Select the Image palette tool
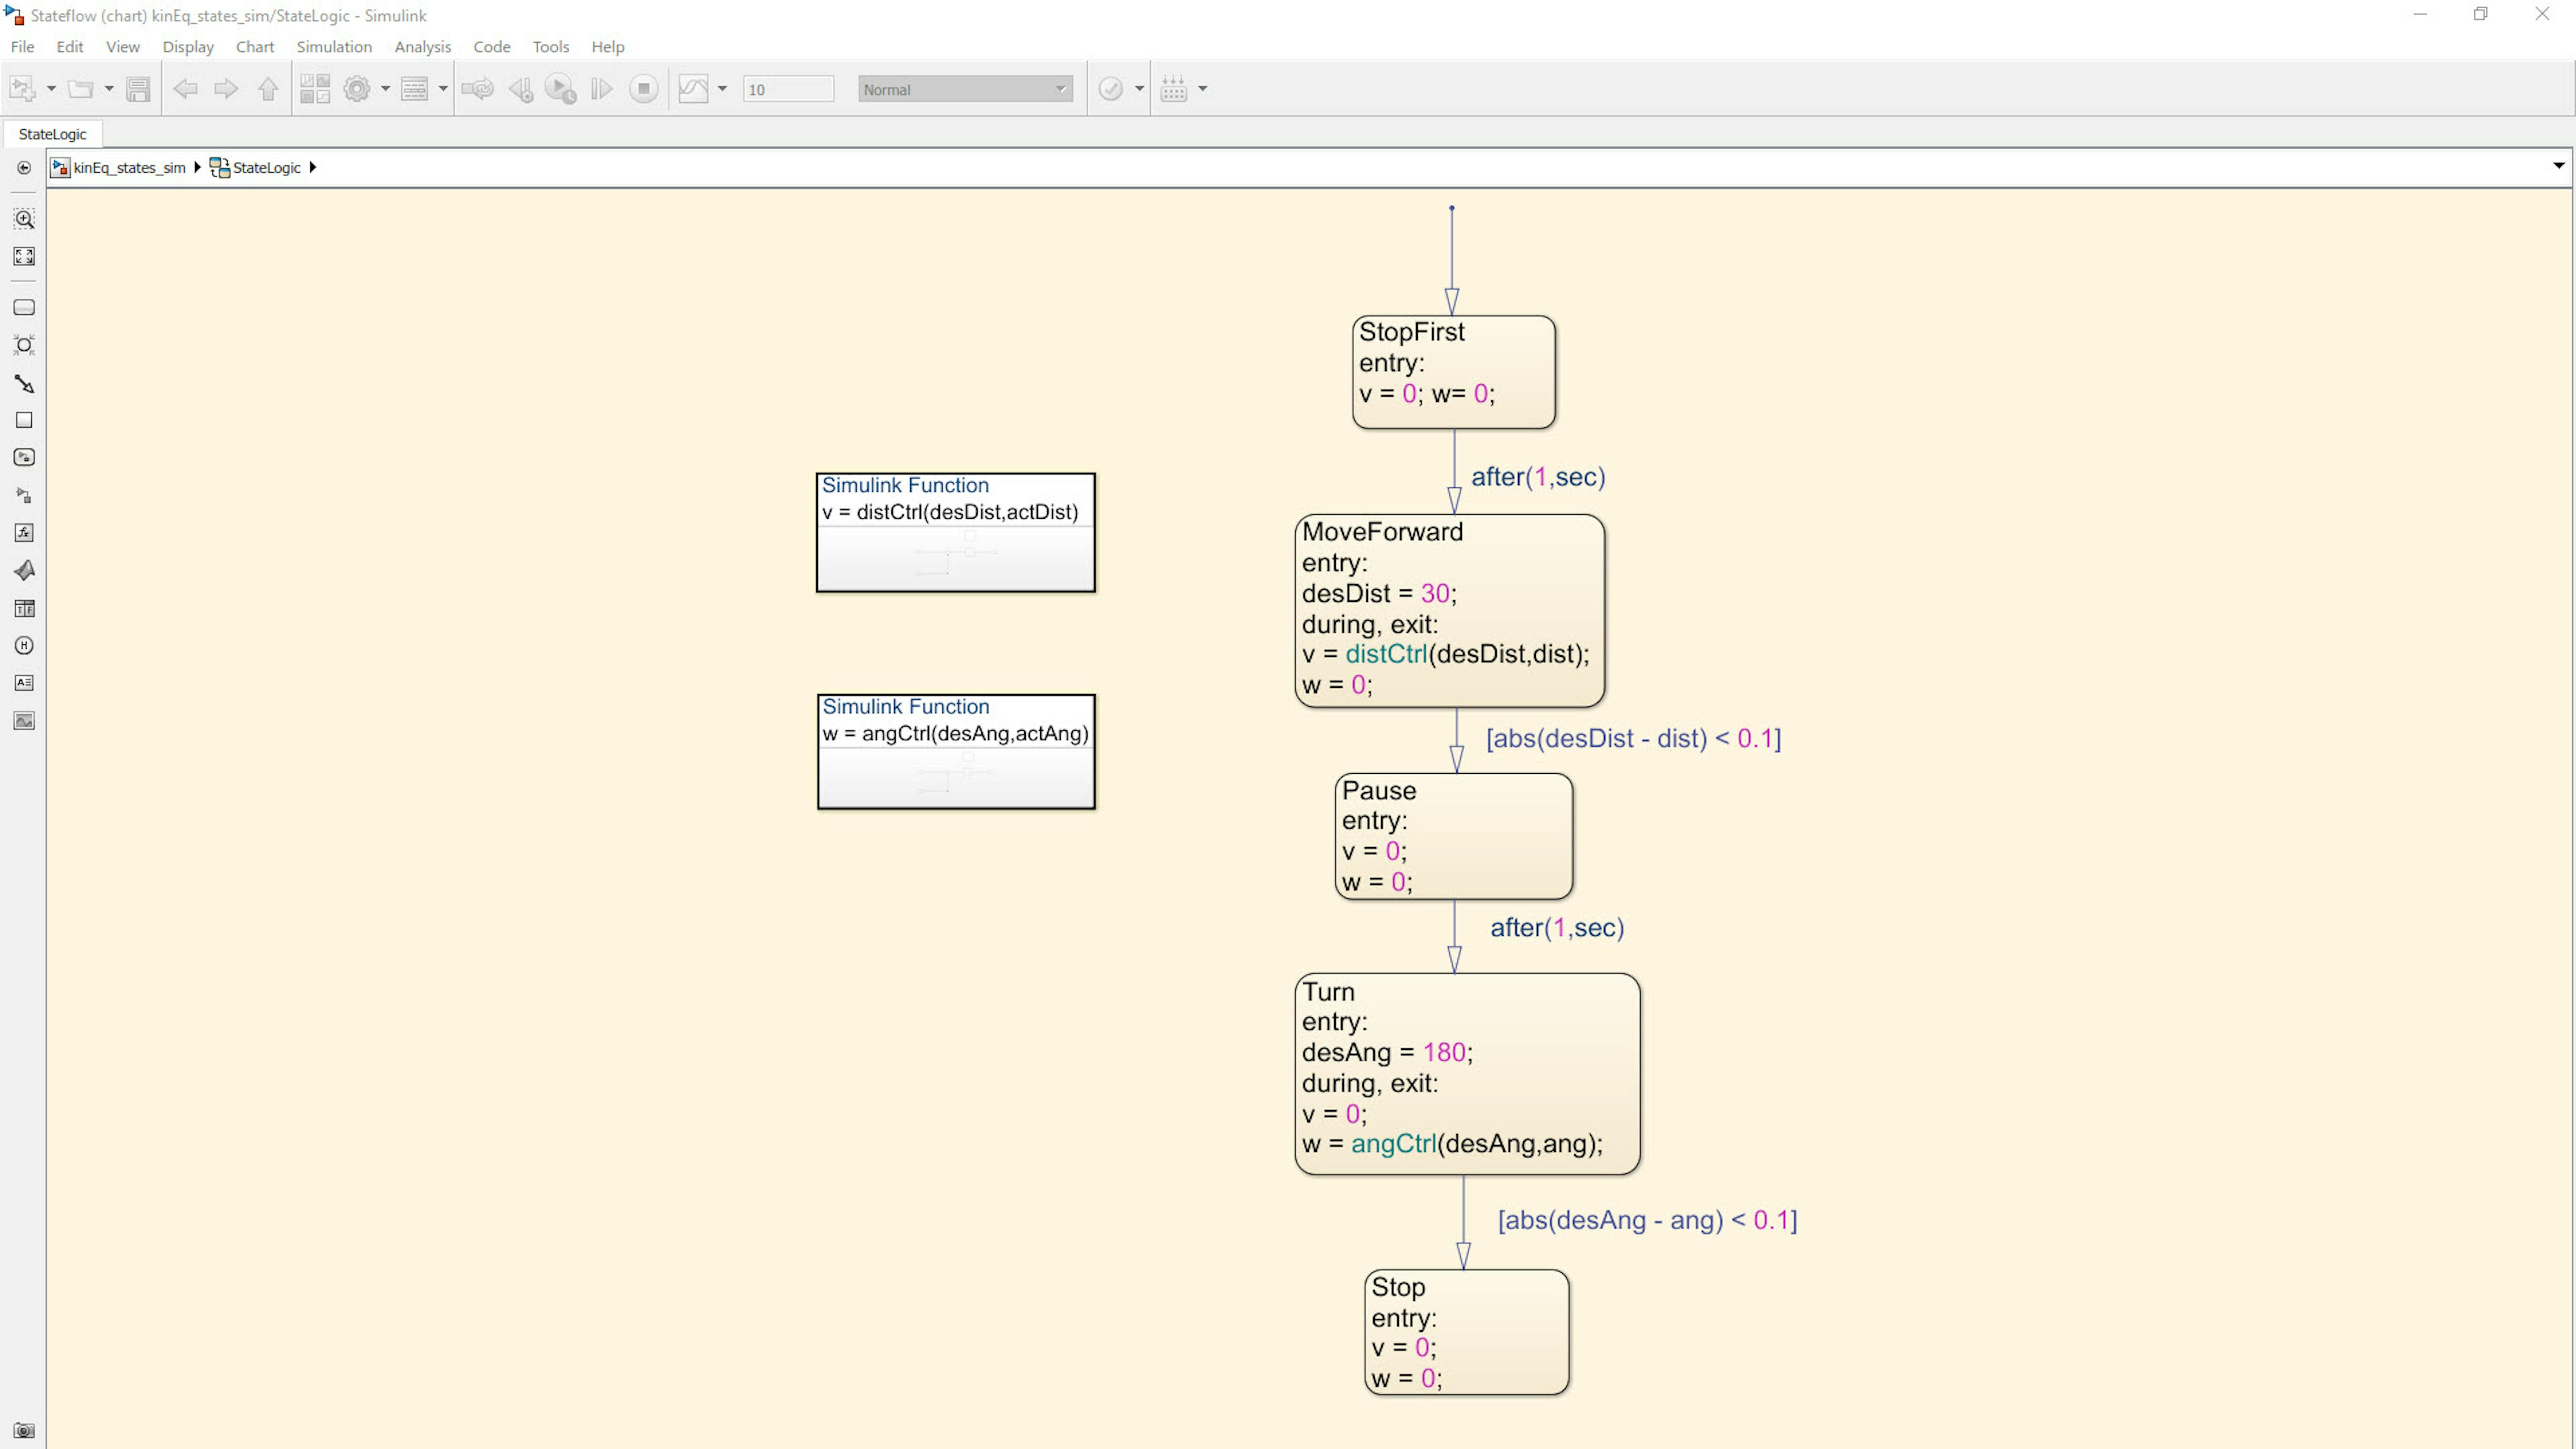Viewport: 2576px width, 1449px height. 24,721
